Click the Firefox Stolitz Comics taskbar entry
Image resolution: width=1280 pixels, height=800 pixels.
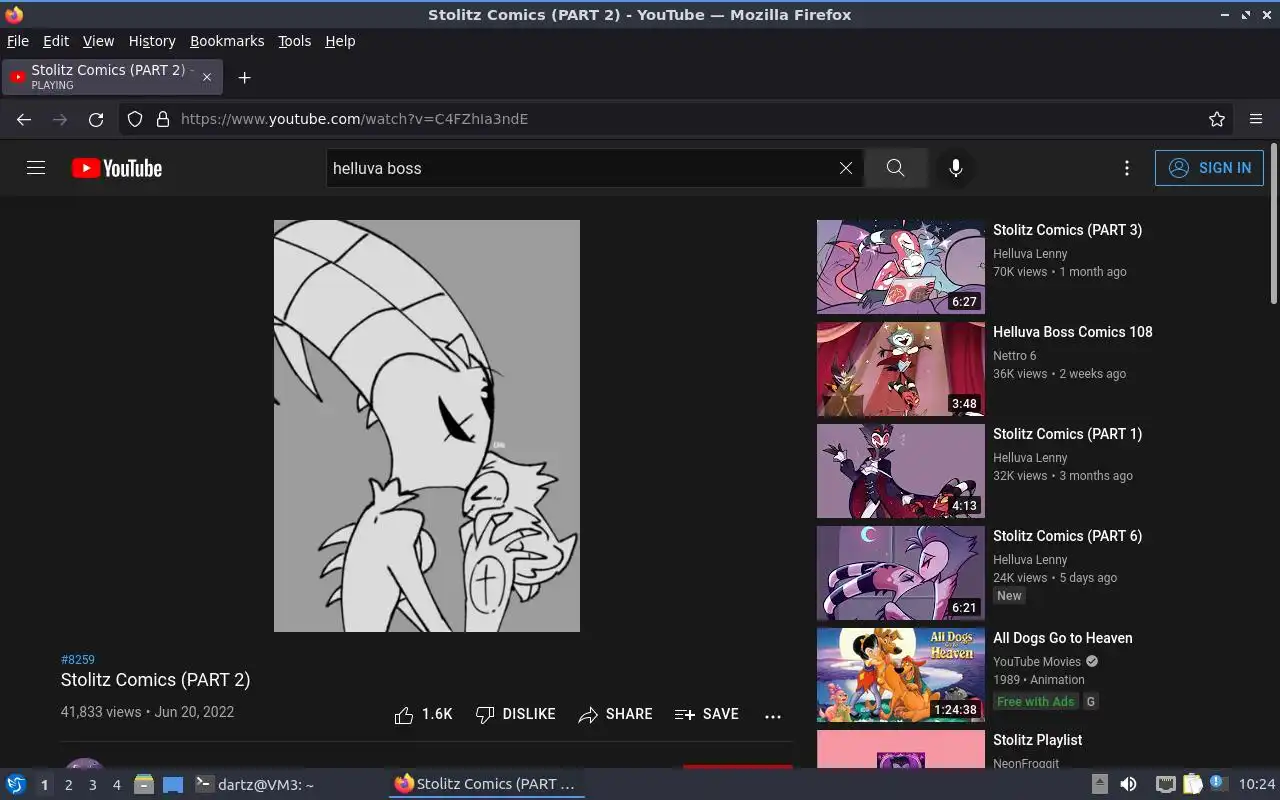[x=487, y=785]
